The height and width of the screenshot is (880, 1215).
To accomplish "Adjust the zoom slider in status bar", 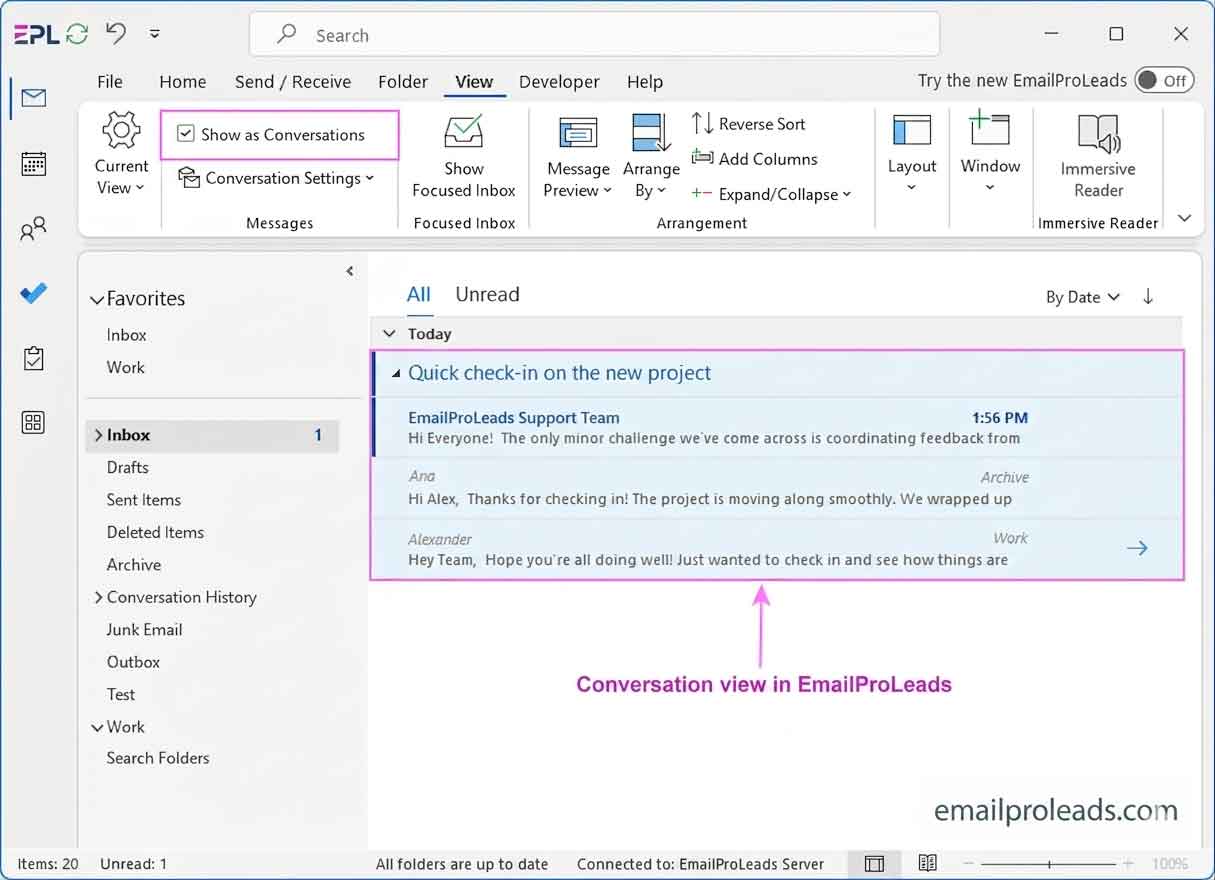I will (x=1048, y=863).
